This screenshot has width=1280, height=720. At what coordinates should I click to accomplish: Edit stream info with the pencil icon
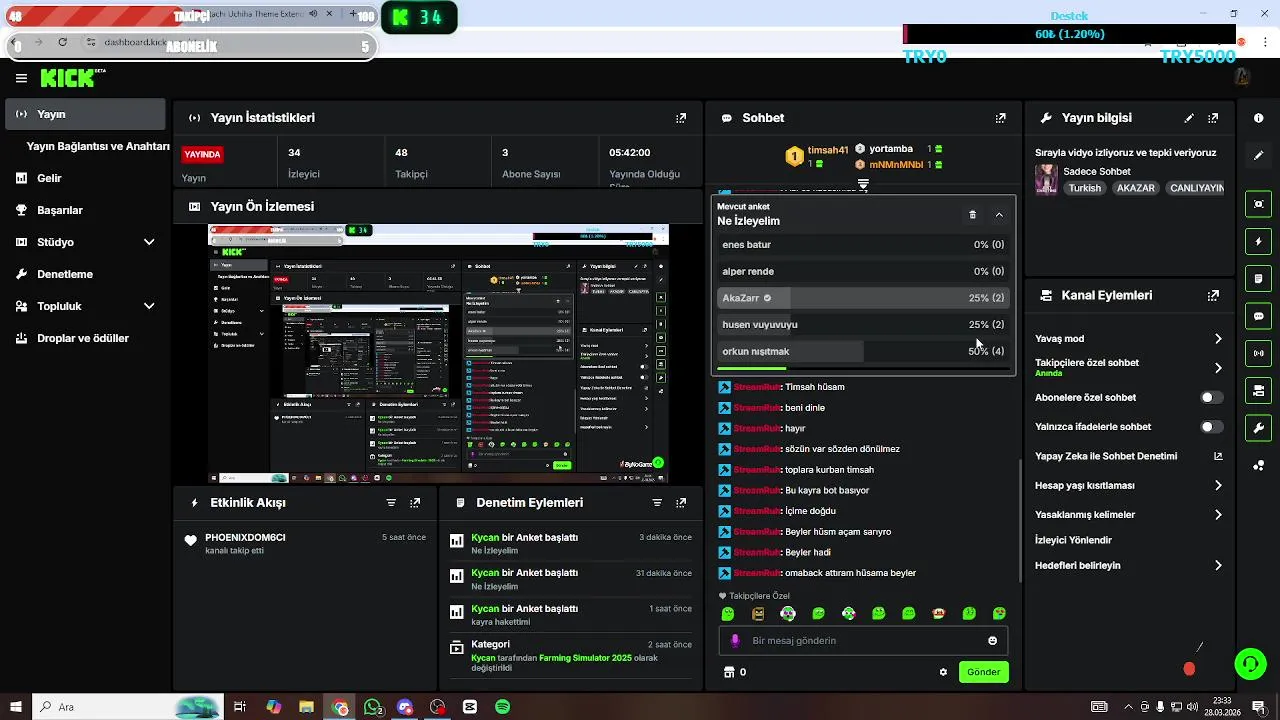pos(1189,118)
